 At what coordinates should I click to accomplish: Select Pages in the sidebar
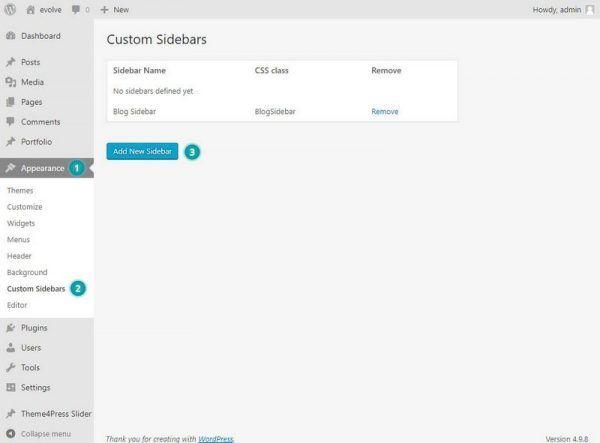pyautogui.click(x=31, y=102)
